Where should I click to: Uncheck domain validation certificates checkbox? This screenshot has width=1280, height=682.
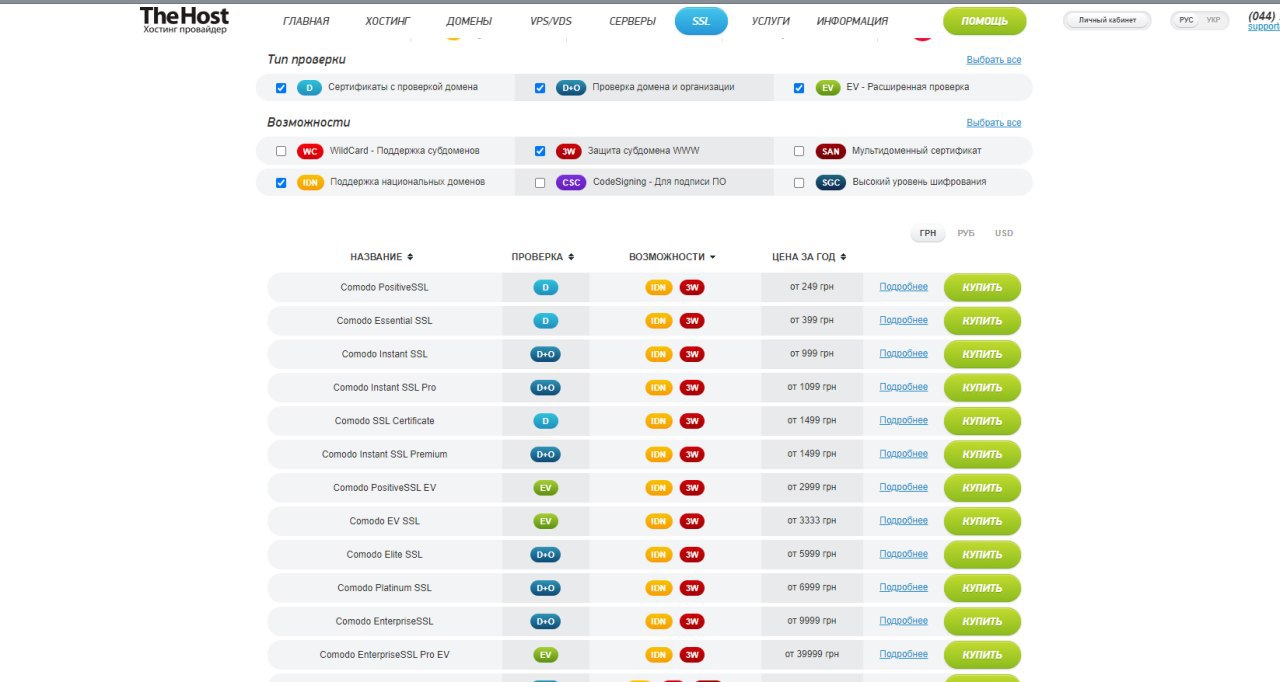[x=281, y=88]
